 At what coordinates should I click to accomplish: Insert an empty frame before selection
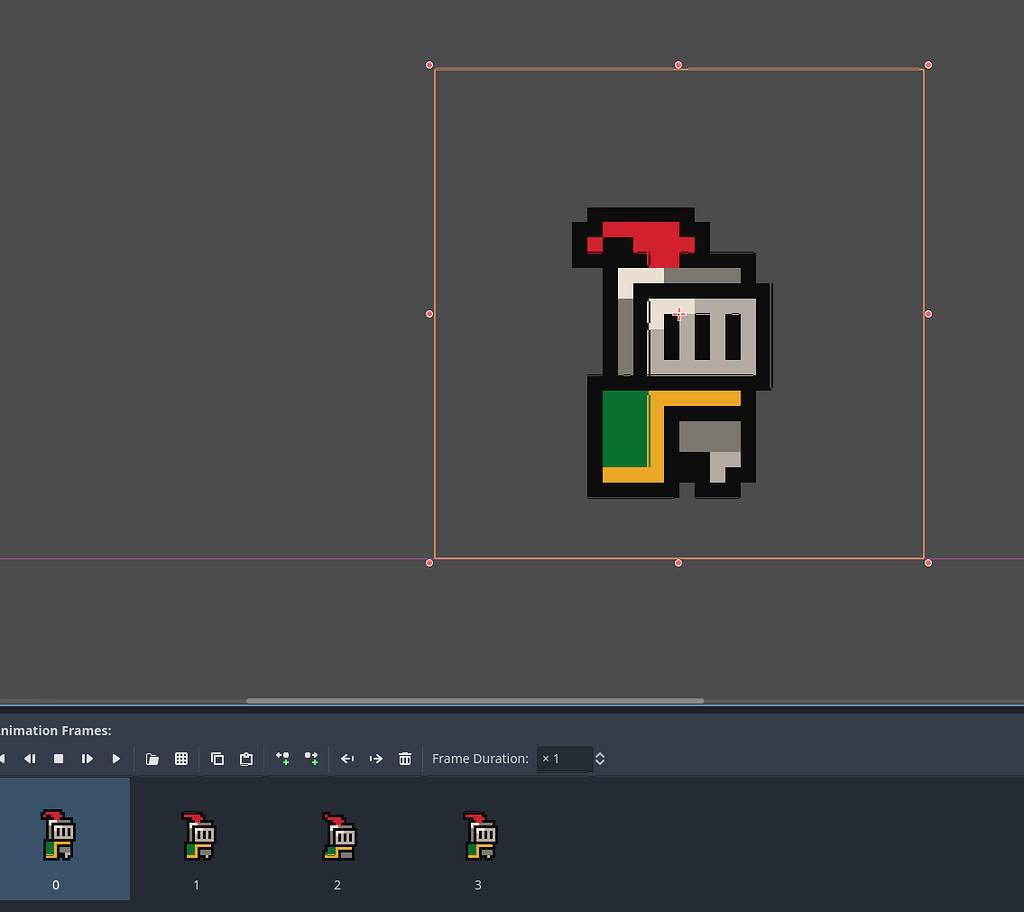click(282, 759)
